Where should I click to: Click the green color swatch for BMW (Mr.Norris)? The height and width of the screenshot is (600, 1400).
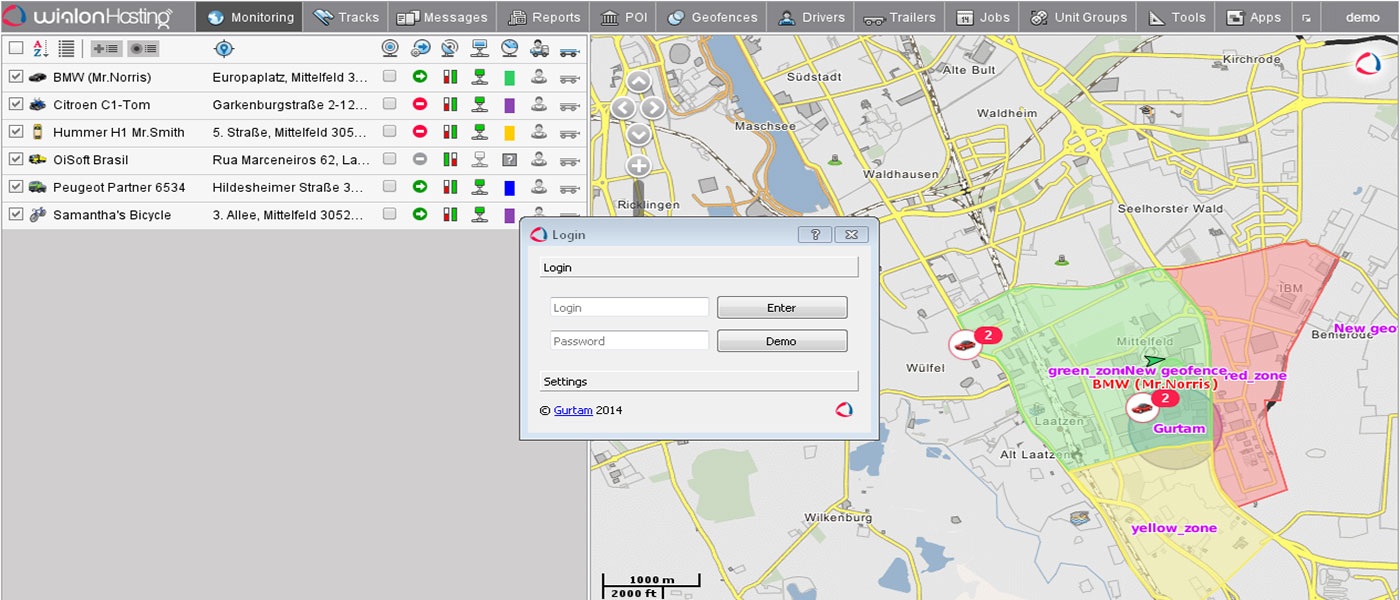point(509,76)
